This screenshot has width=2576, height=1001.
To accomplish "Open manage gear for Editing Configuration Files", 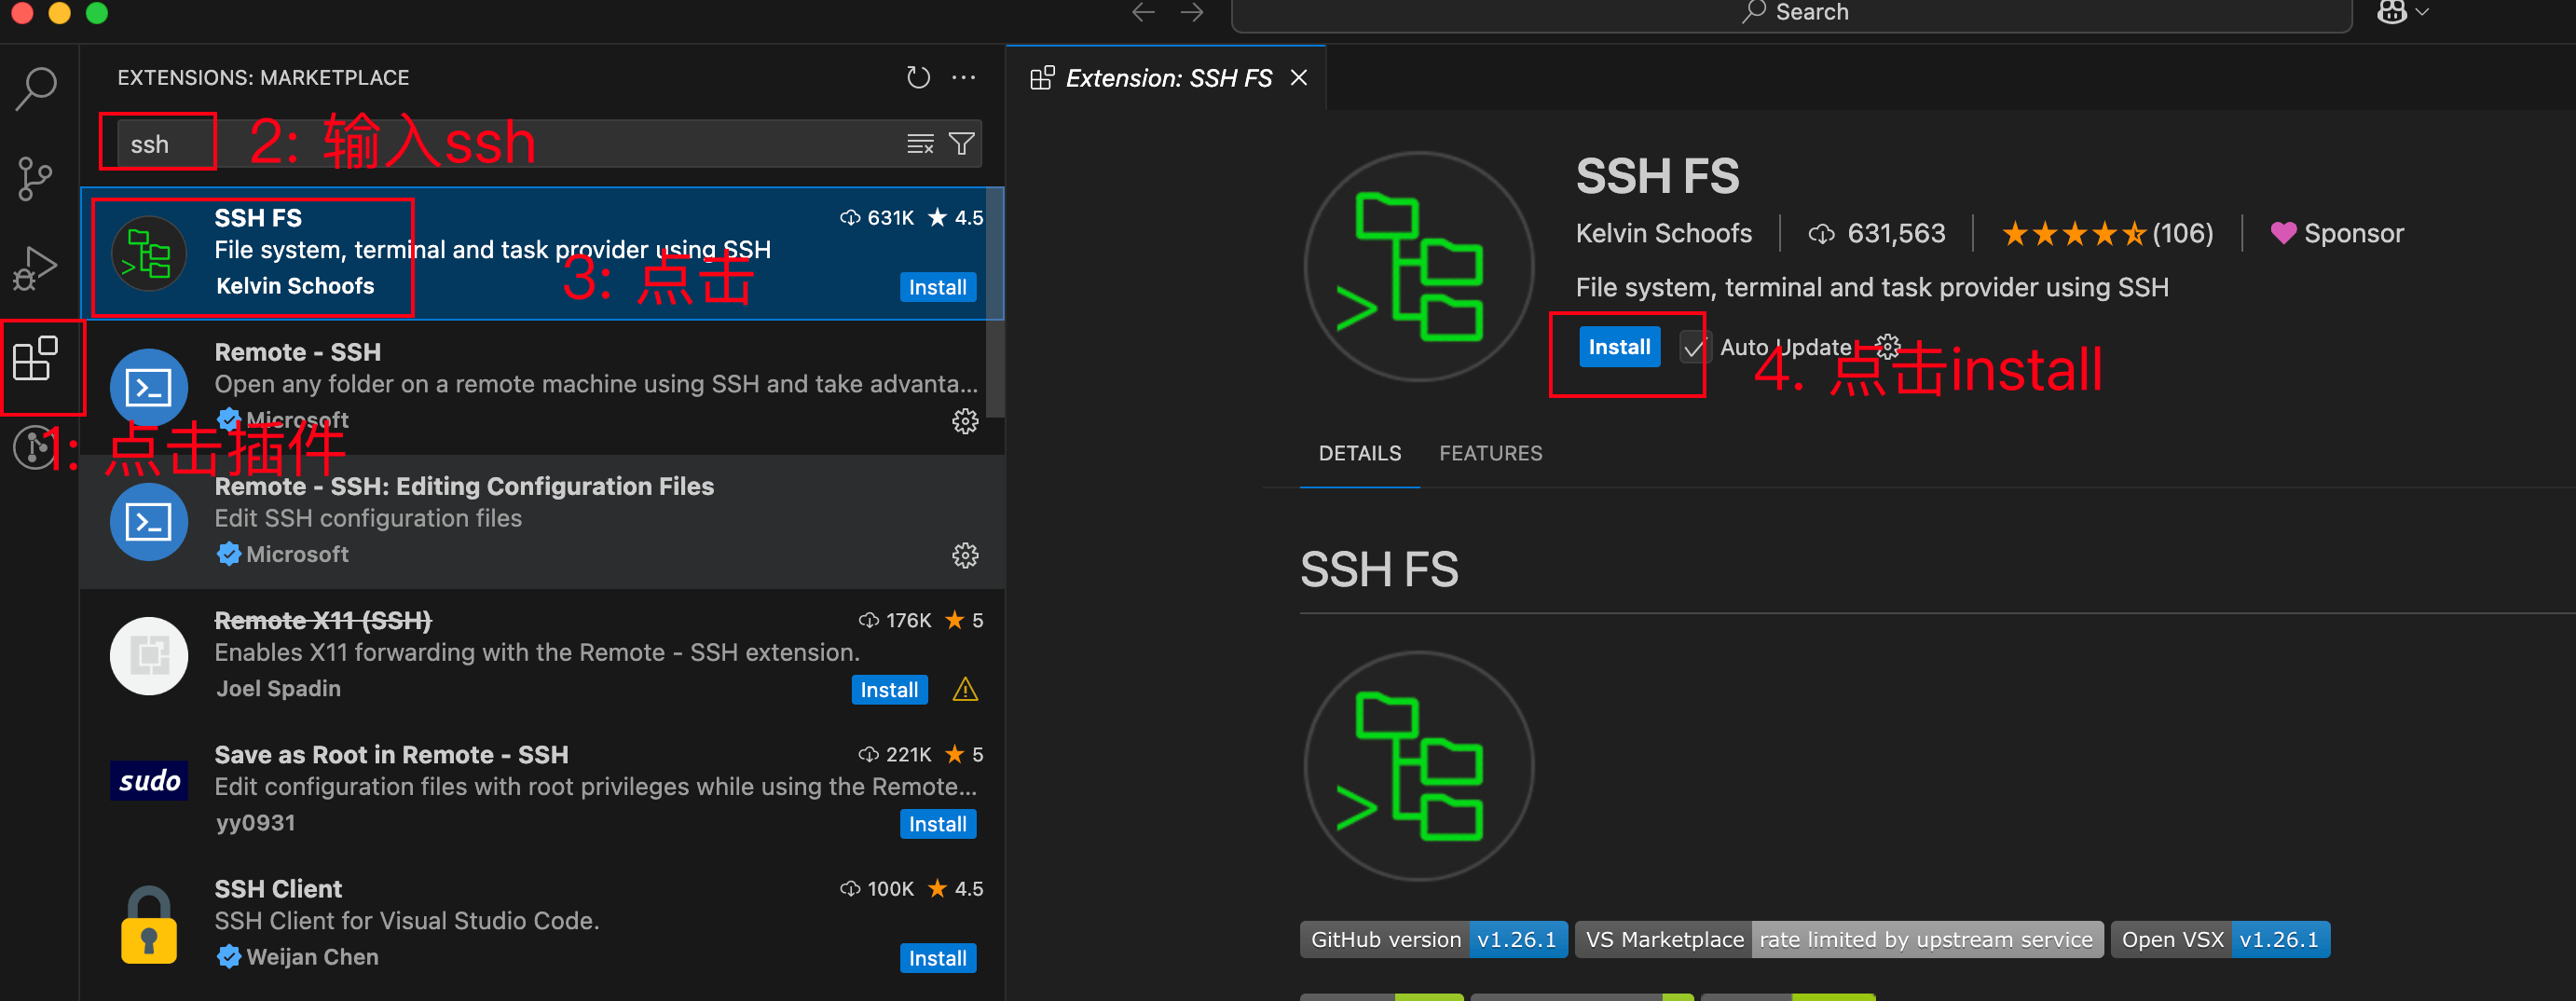I will (x=965, y=556).
